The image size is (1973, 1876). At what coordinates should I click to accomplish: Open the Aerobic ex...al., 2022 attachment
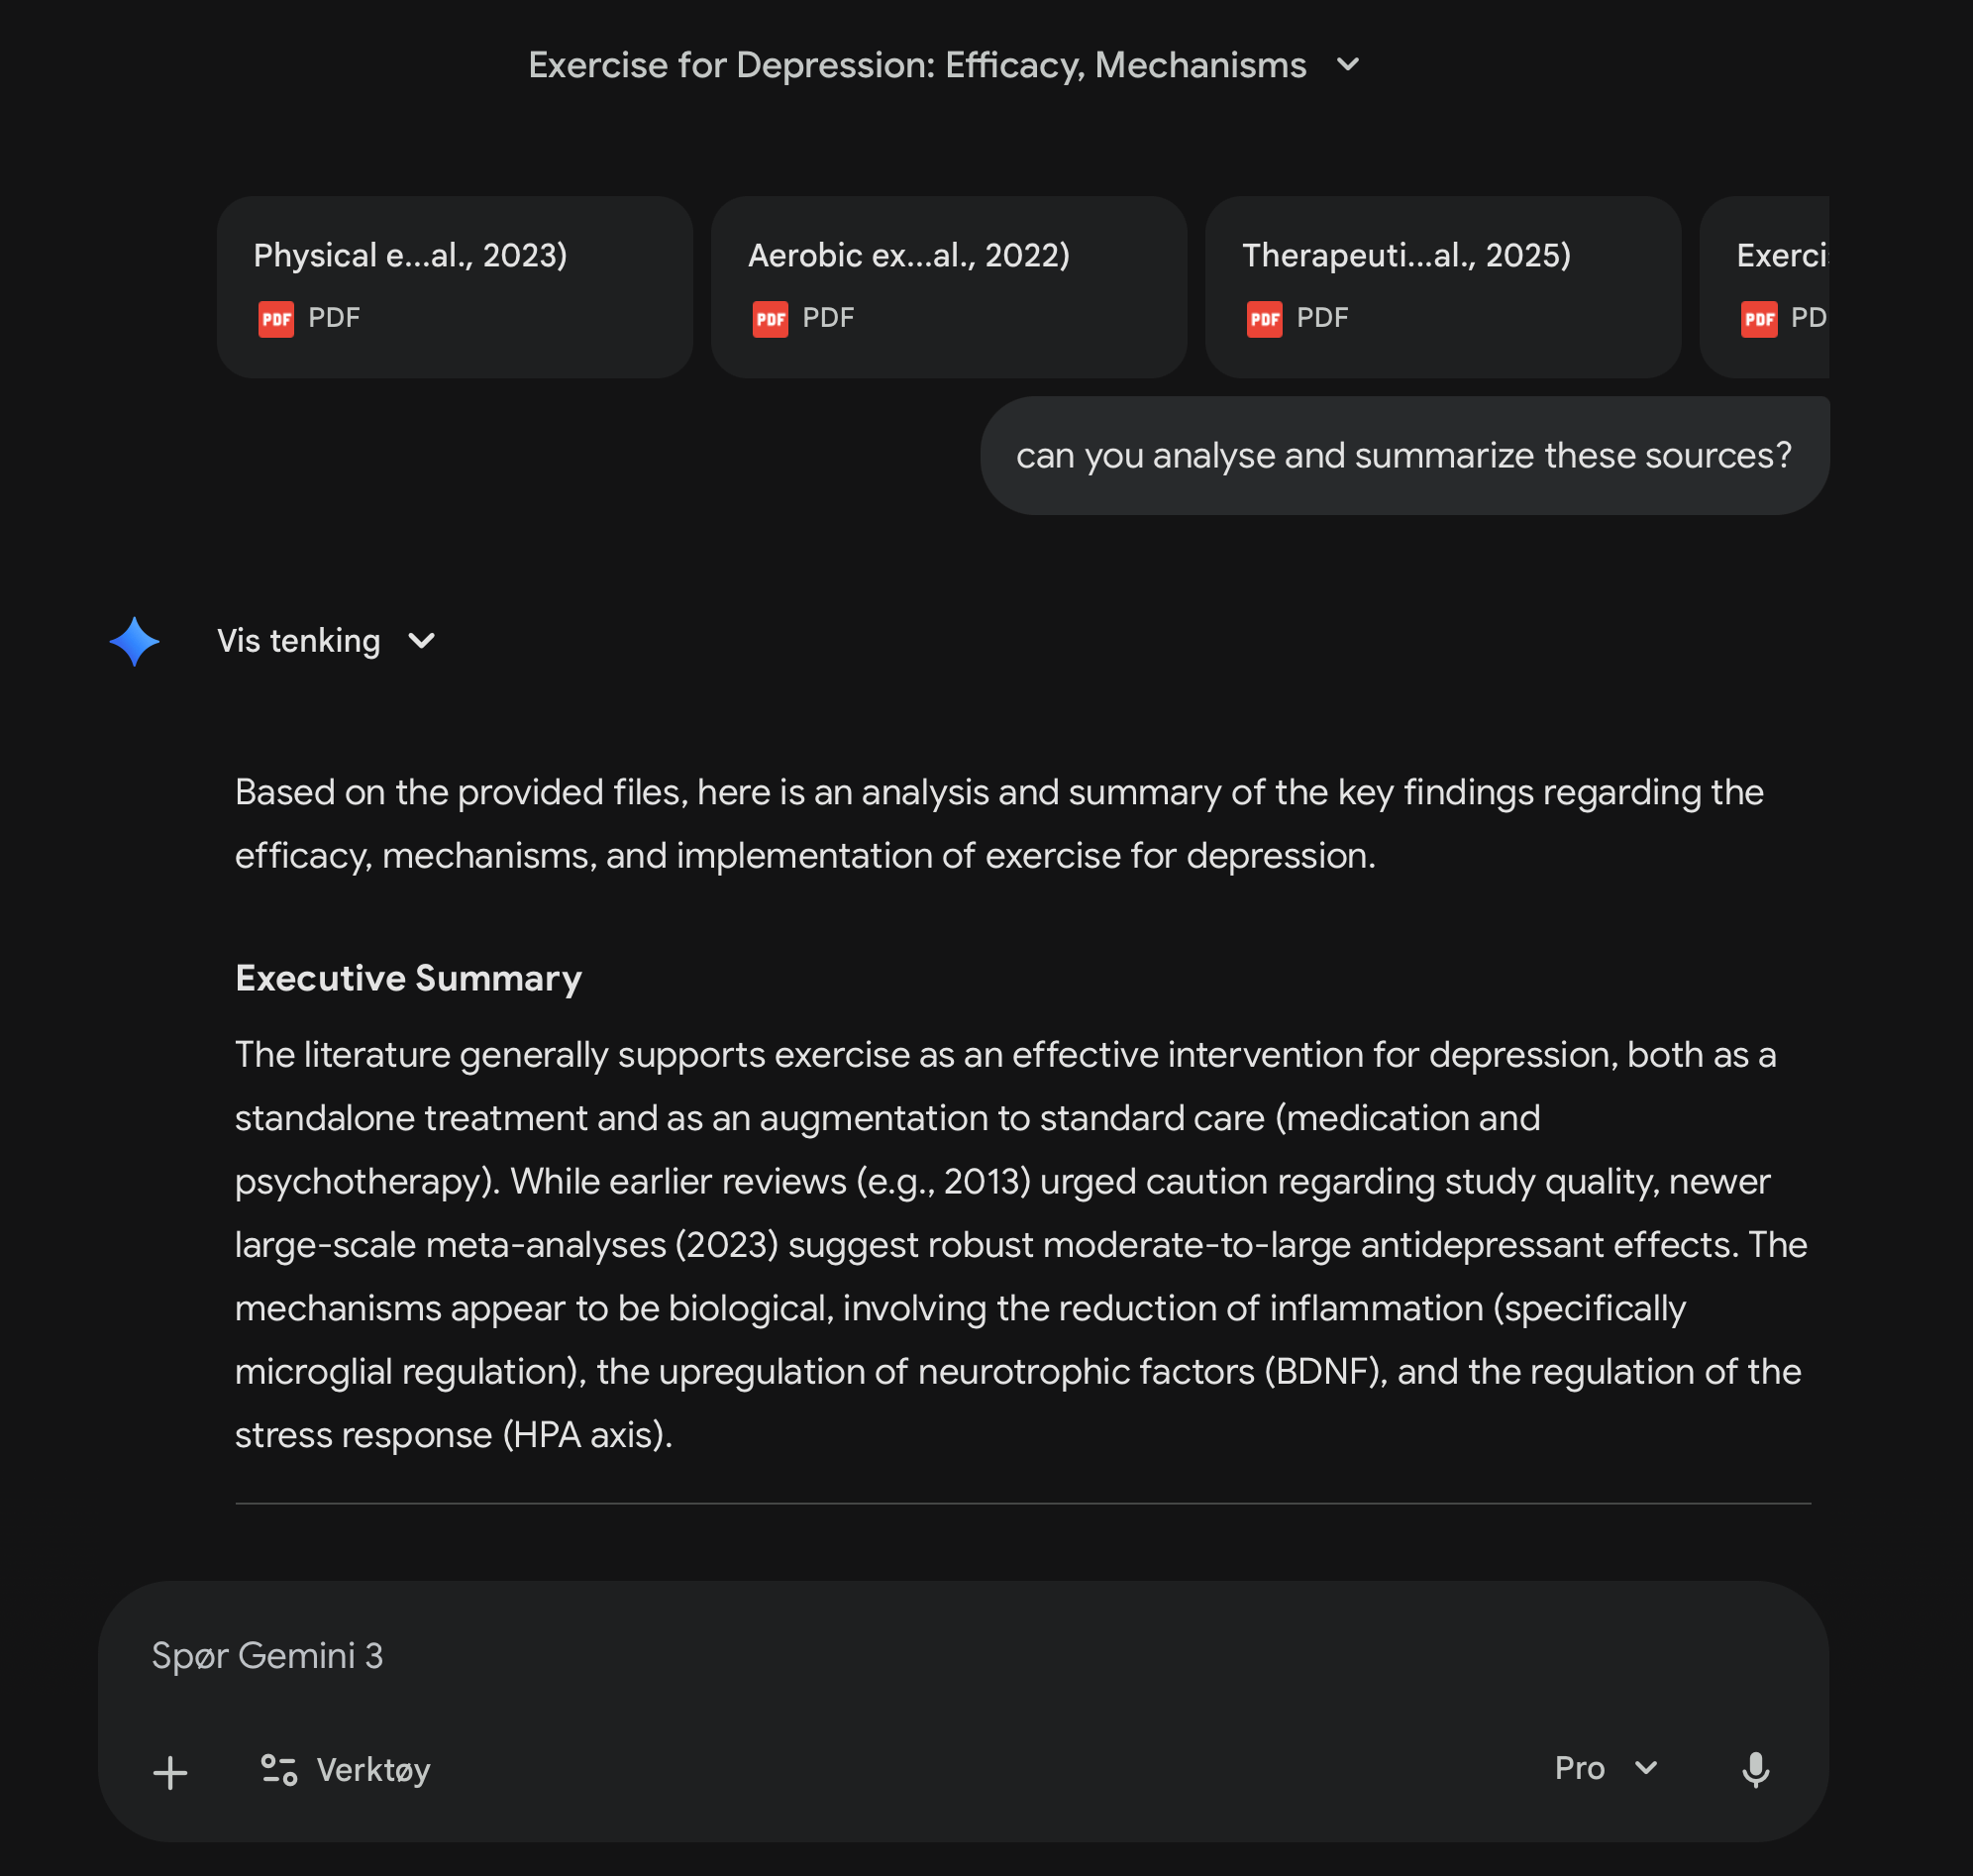(949, 287)
